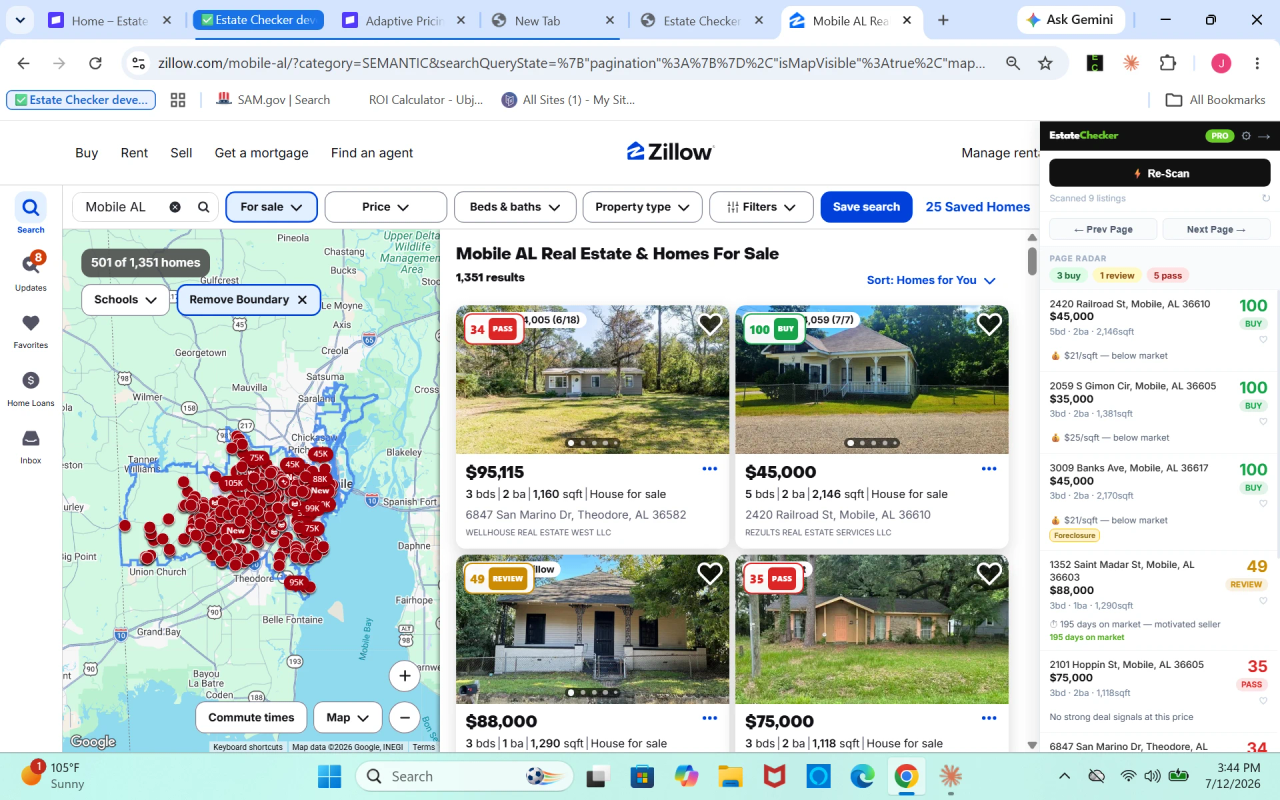Change Sort: Homes for You option
The width and height of the screenshot is (1280, 800).
931,280
